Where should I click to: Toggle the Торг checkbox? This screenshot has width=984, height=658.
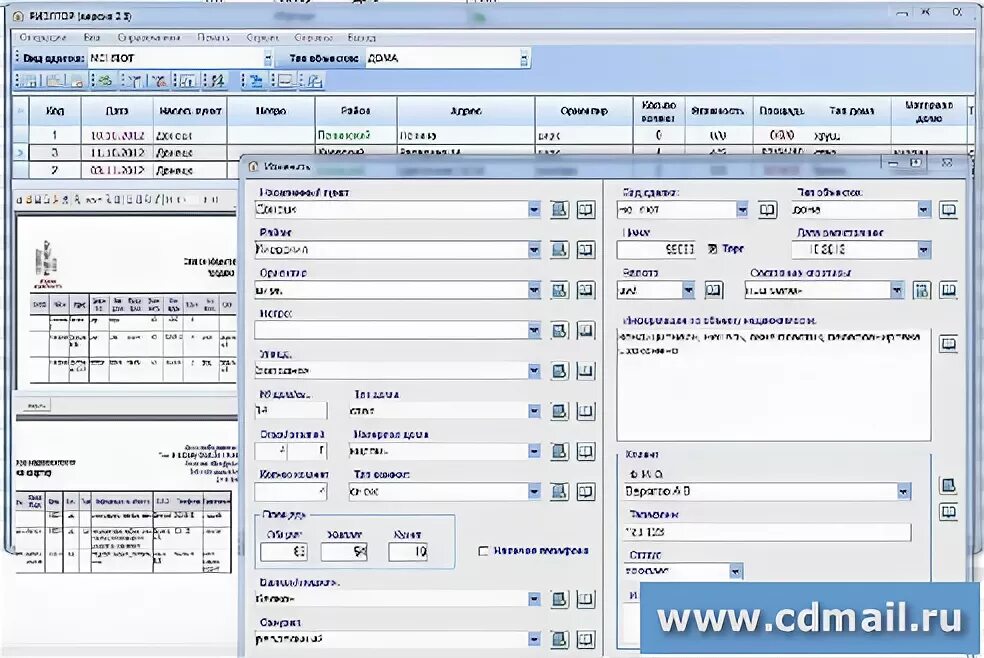[x=712, y=249]
